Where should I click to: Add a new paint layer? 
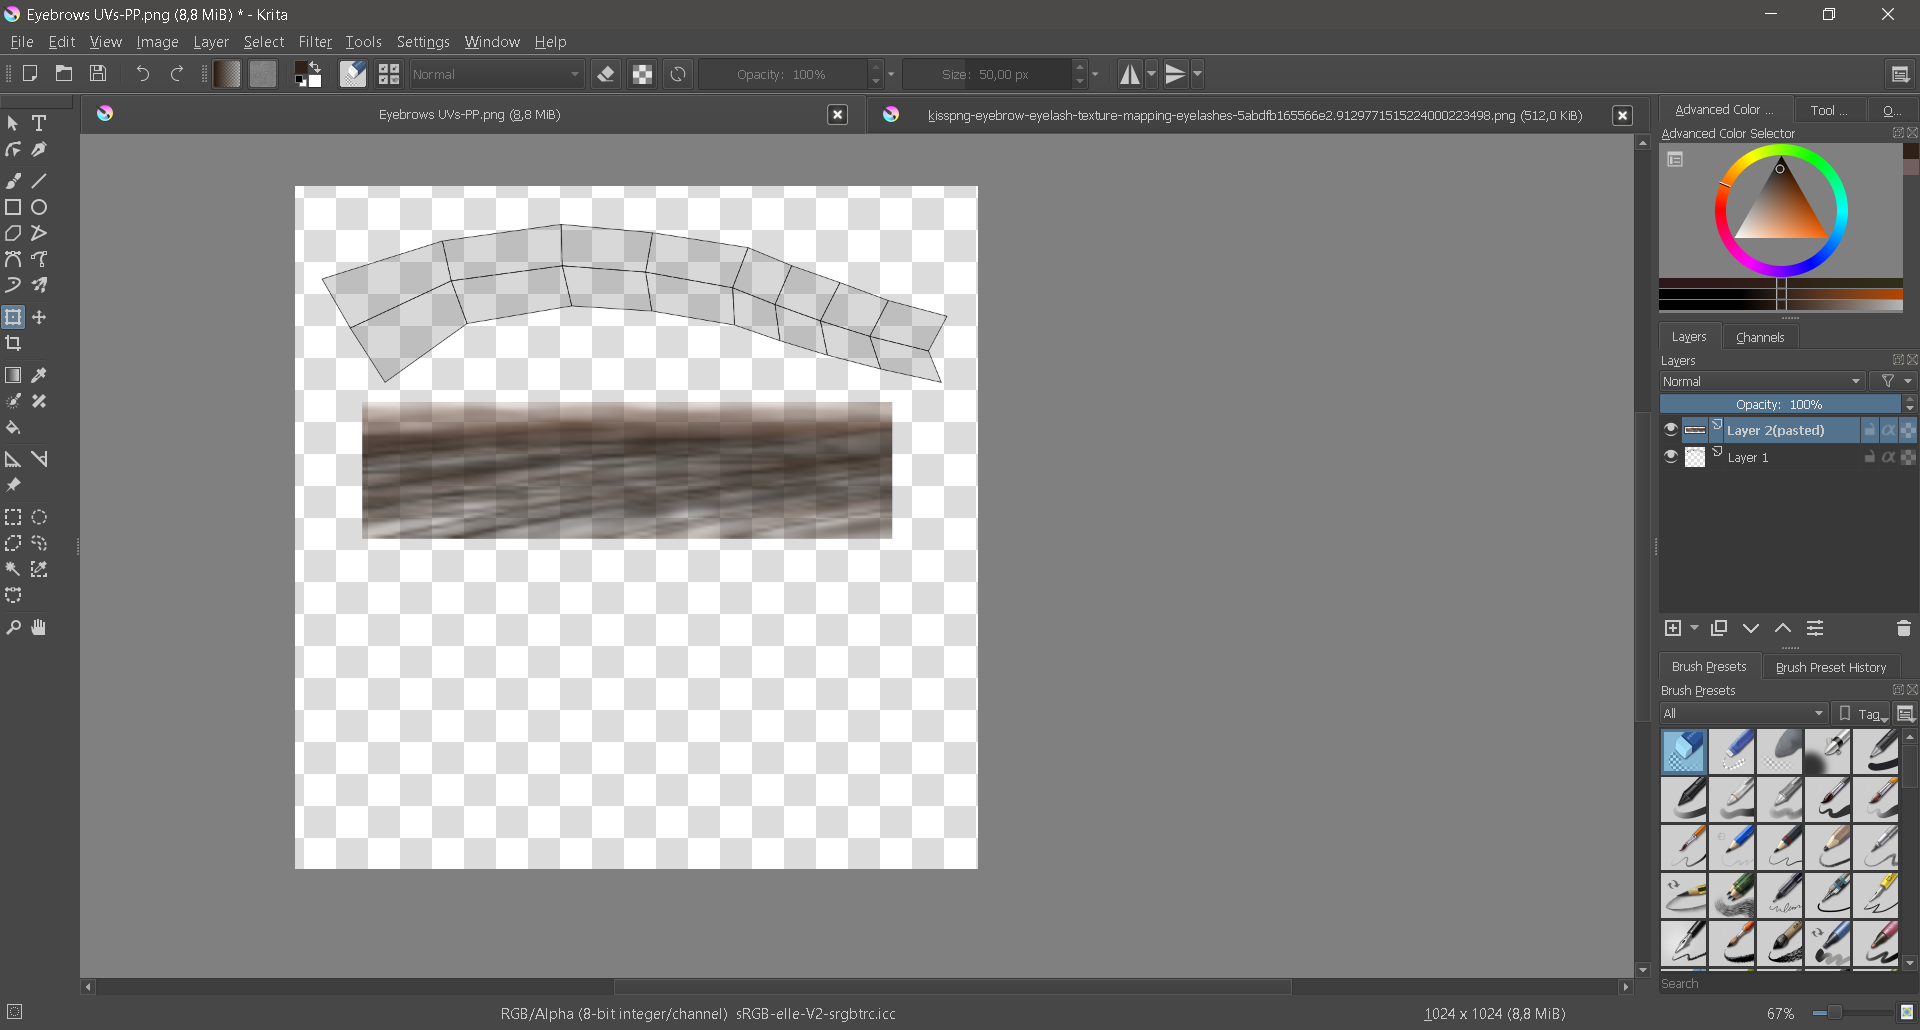click(x=1673, y=628)
